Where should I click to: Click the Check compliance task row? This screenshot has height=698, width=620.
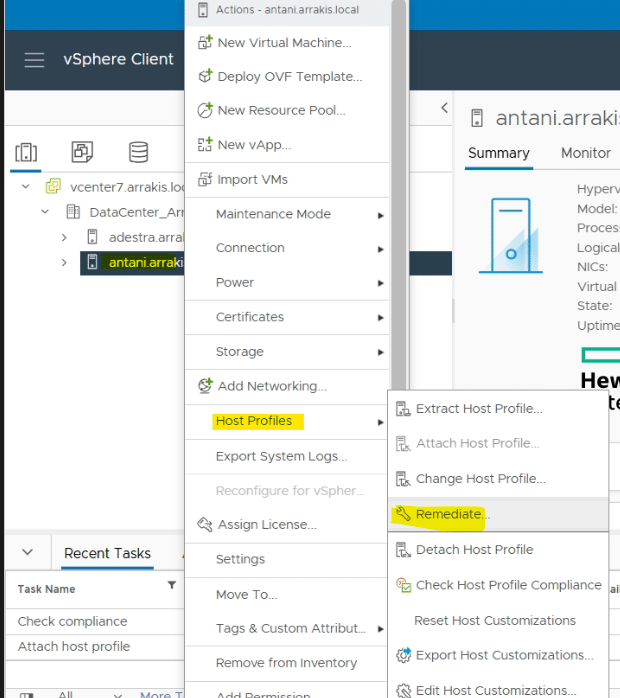tap(95, 621)
